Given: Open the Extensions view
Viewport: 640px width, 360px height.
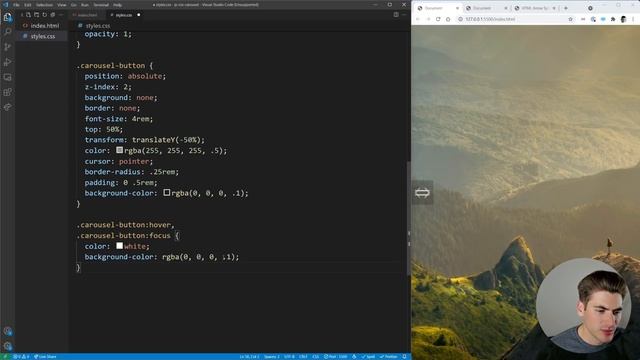Looking at the screenshot, I should [7, 92].
